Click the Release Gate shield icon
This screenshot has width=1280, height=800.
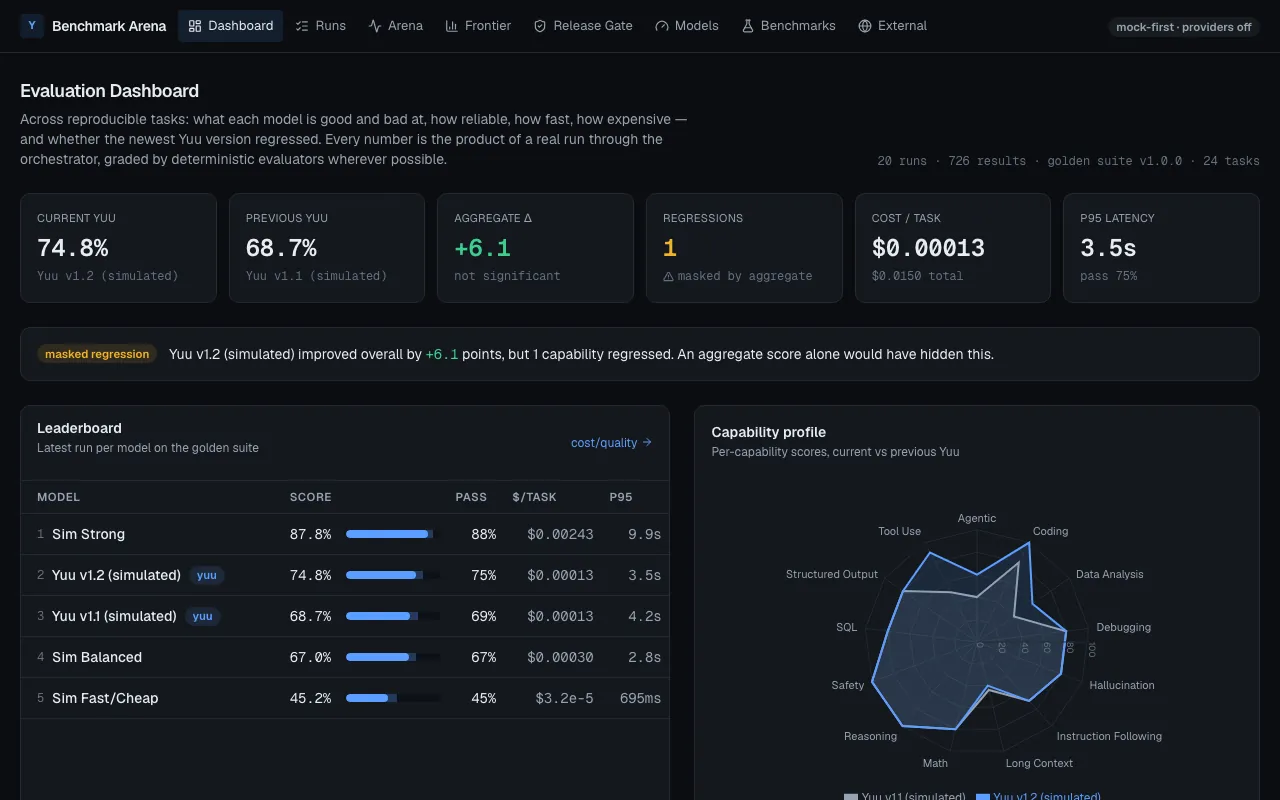click(x=540, y=26)
